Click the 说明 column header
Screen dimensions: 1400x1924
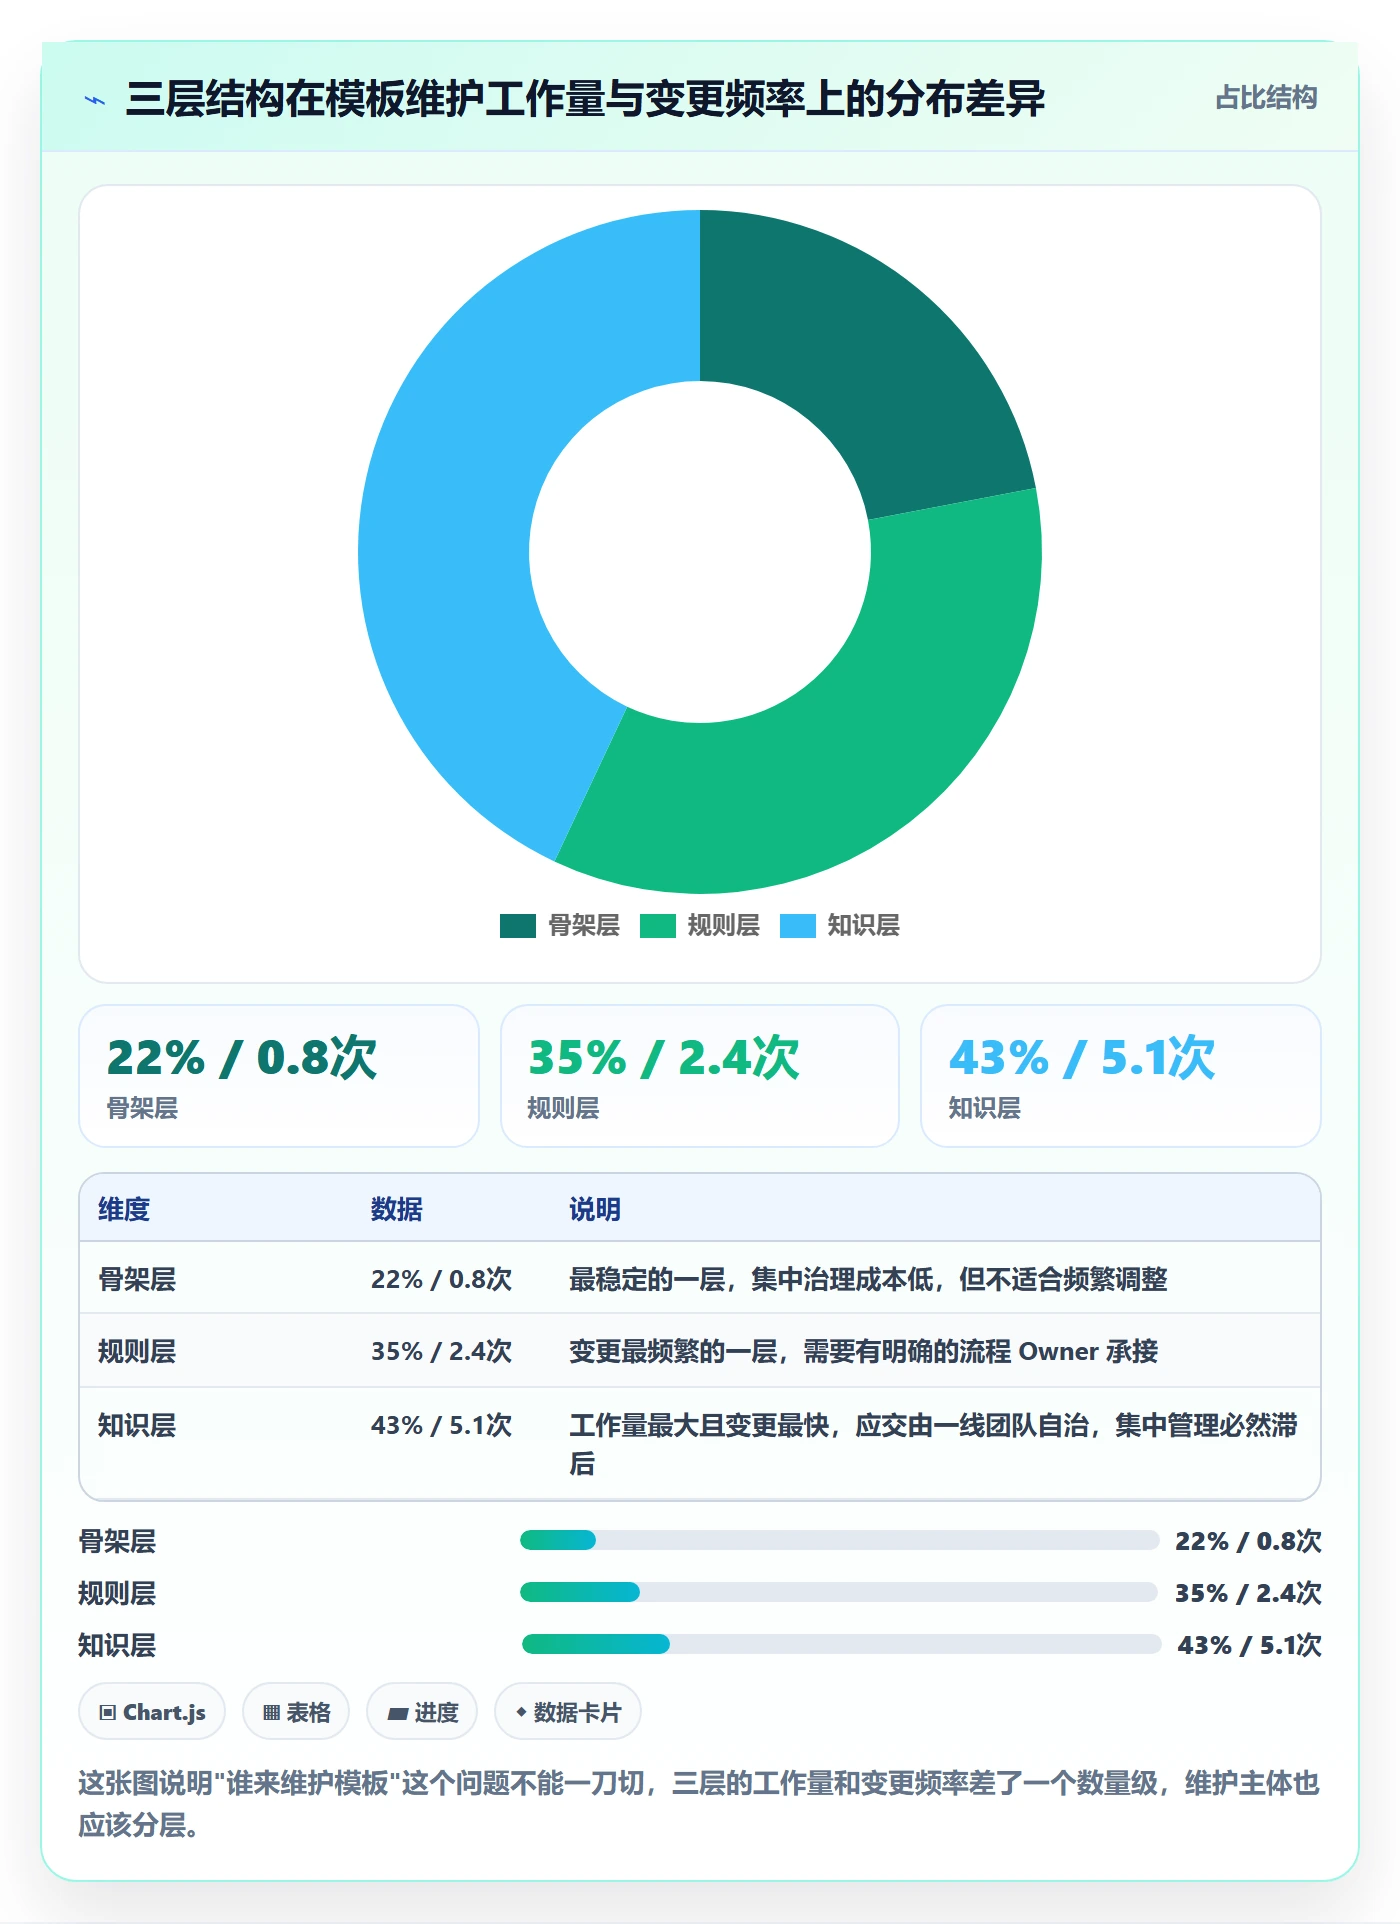595,1209
